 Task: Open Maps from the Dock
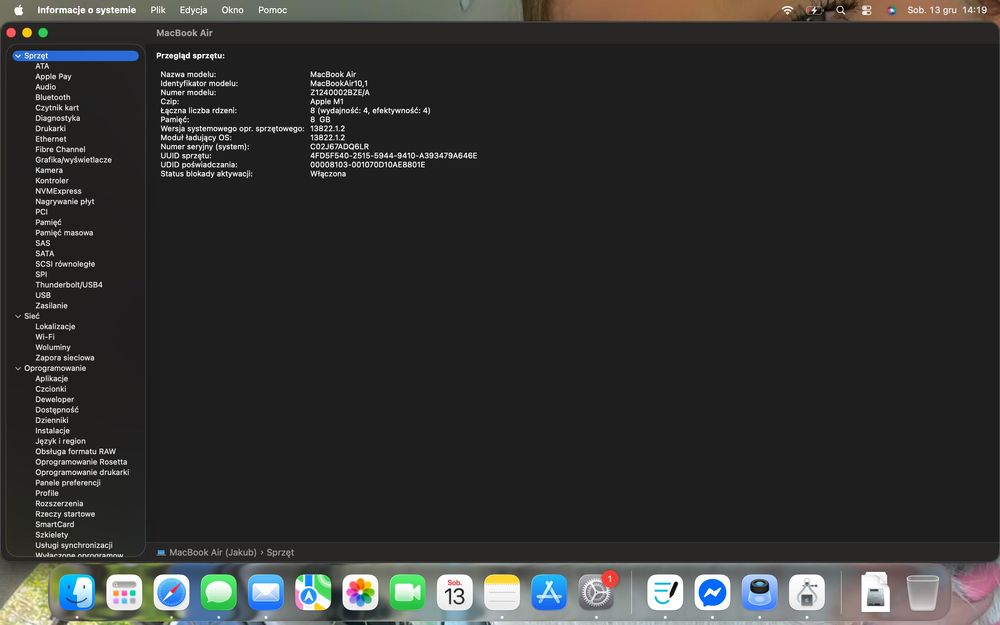pos(313,592)
